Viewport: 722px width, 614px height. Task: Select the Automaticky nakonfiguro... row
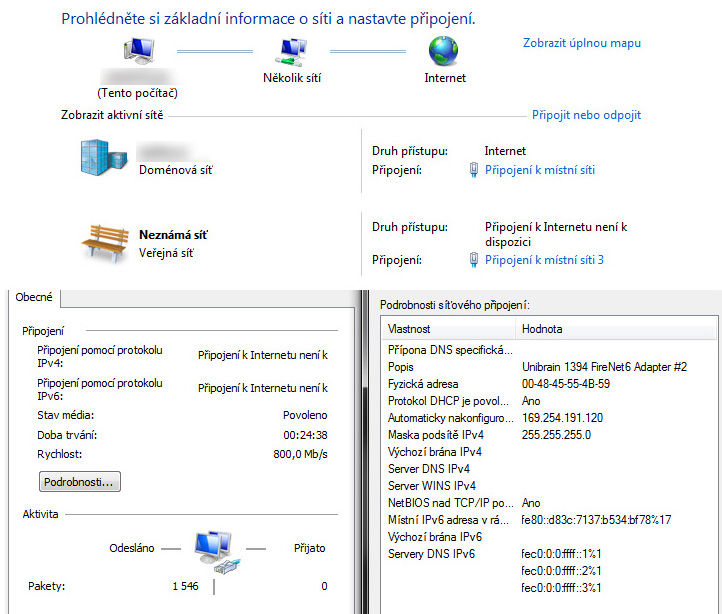(x=549, y=418)
